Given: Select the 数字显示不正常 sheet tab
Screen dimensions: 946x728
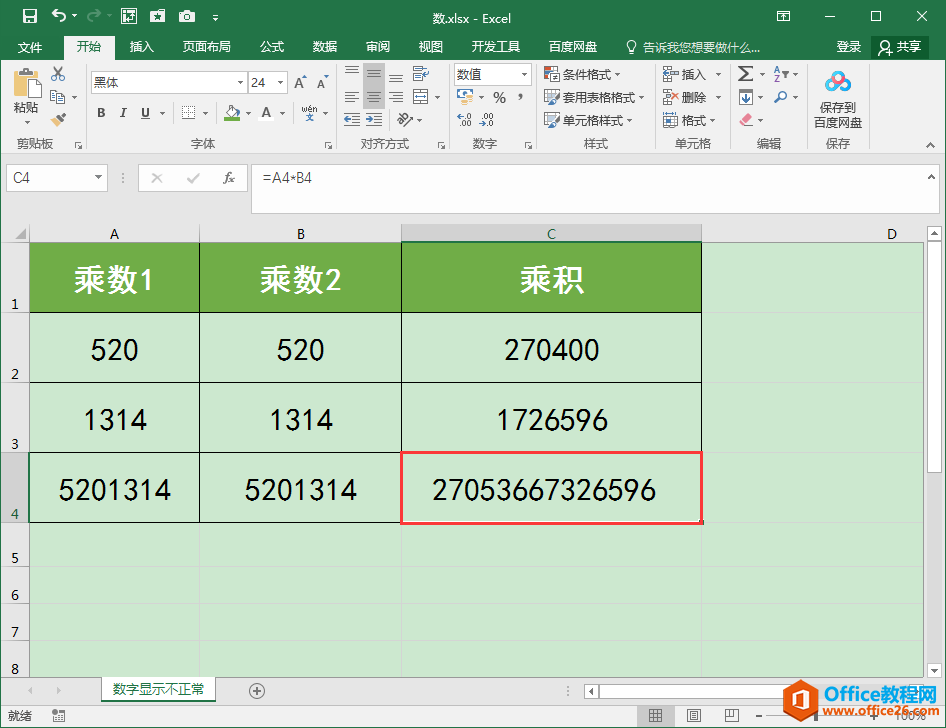Looking at the screenshot, I should pyautogui.click(x=158, y=689).
